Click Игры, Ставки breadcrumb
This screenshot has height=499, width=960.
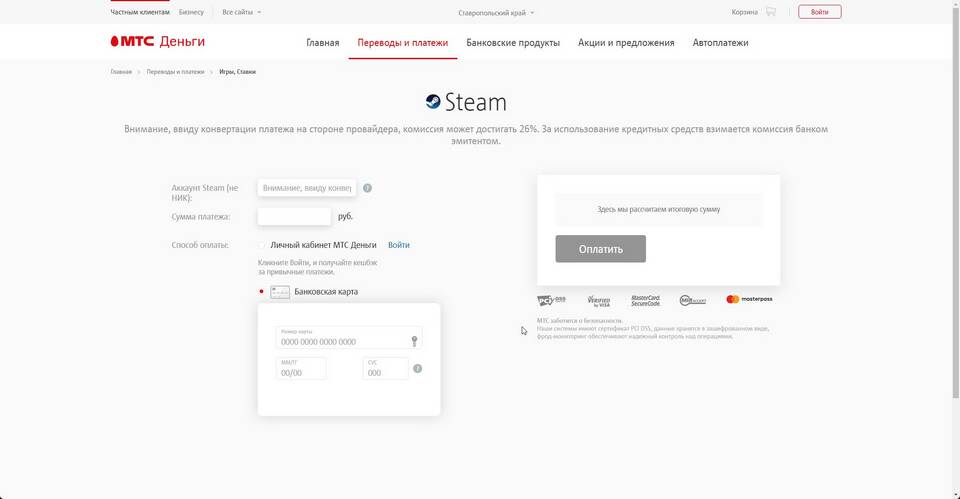tap(238, 72)
